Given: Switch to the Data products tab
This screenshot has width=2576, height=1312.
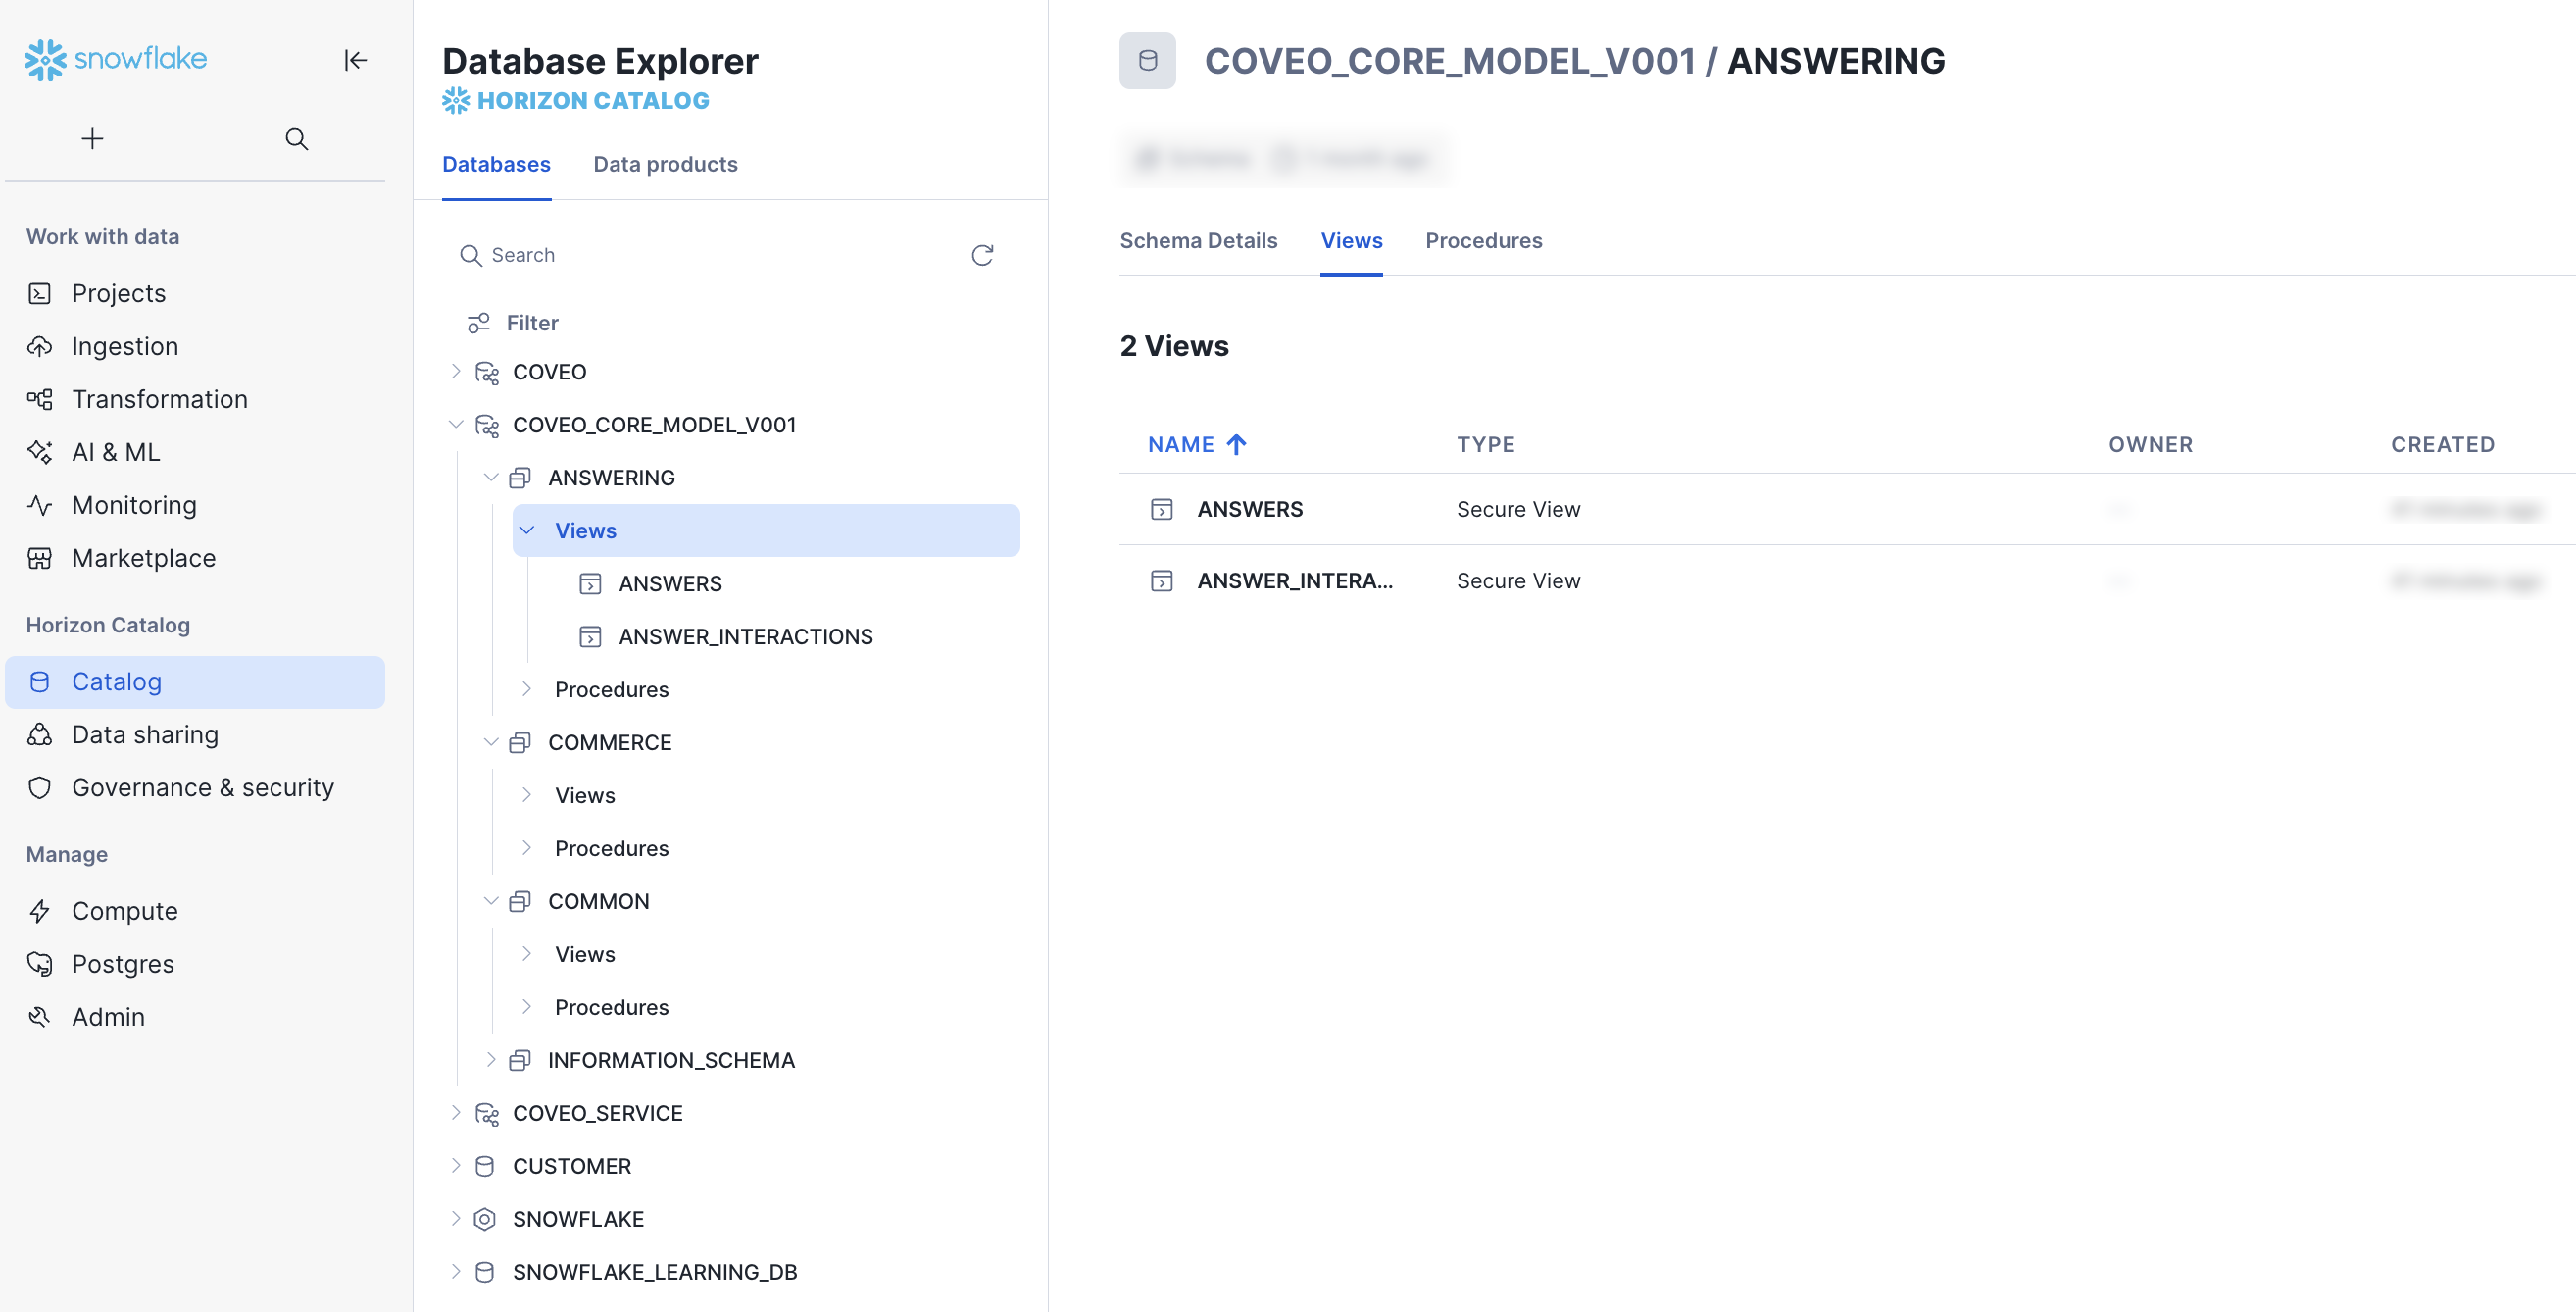Looking at the screenshot, I should pyautogui.click(x=665, y=164).
